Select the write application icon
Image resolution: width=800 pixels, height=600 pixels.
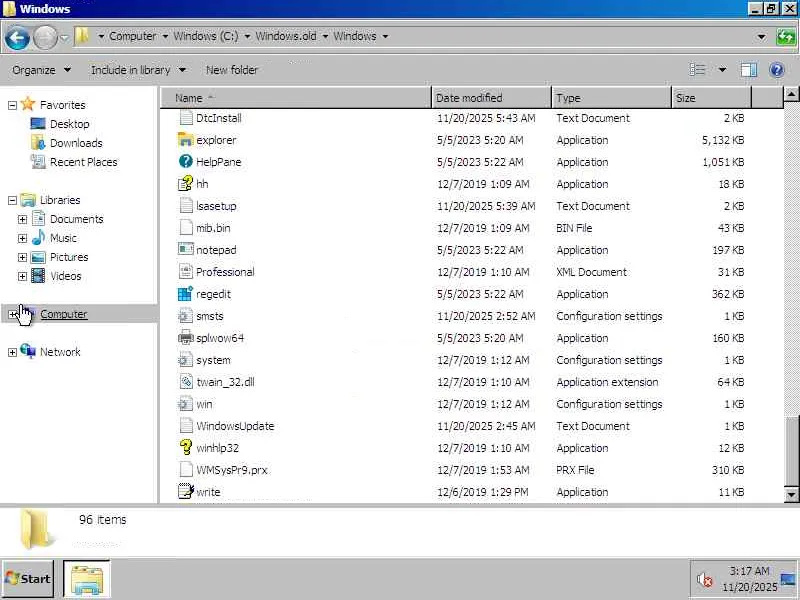pyautogui.click(x=185, y=492)
